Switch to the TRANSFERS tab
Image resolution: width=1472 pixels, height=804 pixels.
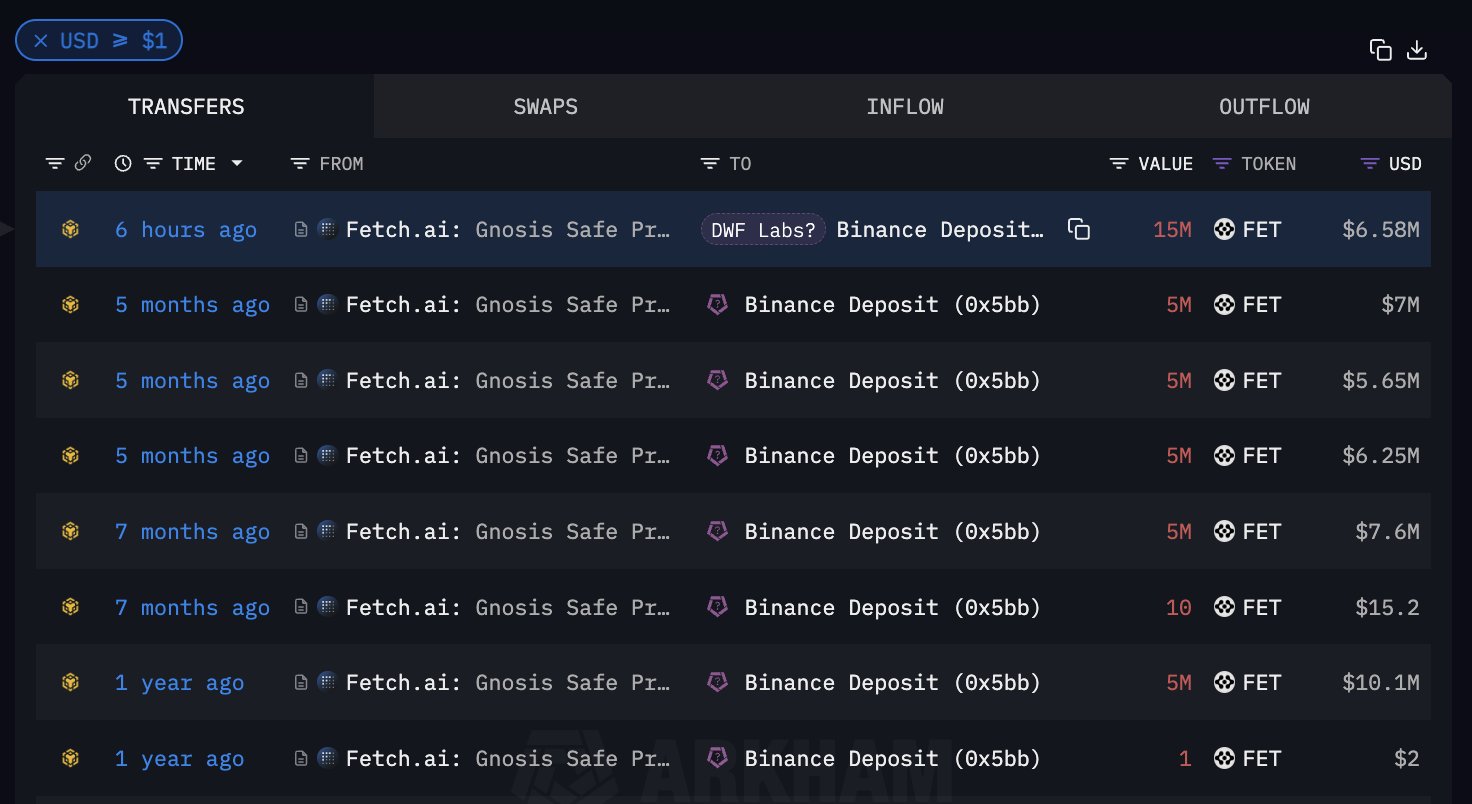click(x=186, y=106)
